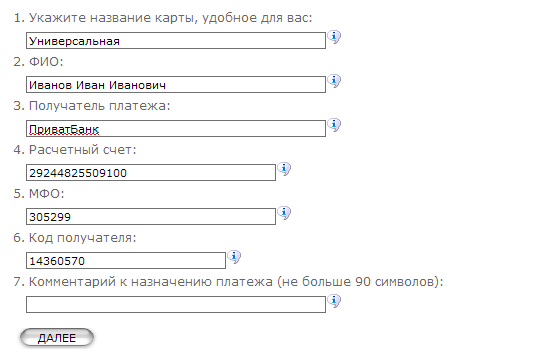Viewport: 541px width, 361px height.
Task: Click the '3. Получатель платежа:' label
Action: click(x=92, y=106)
